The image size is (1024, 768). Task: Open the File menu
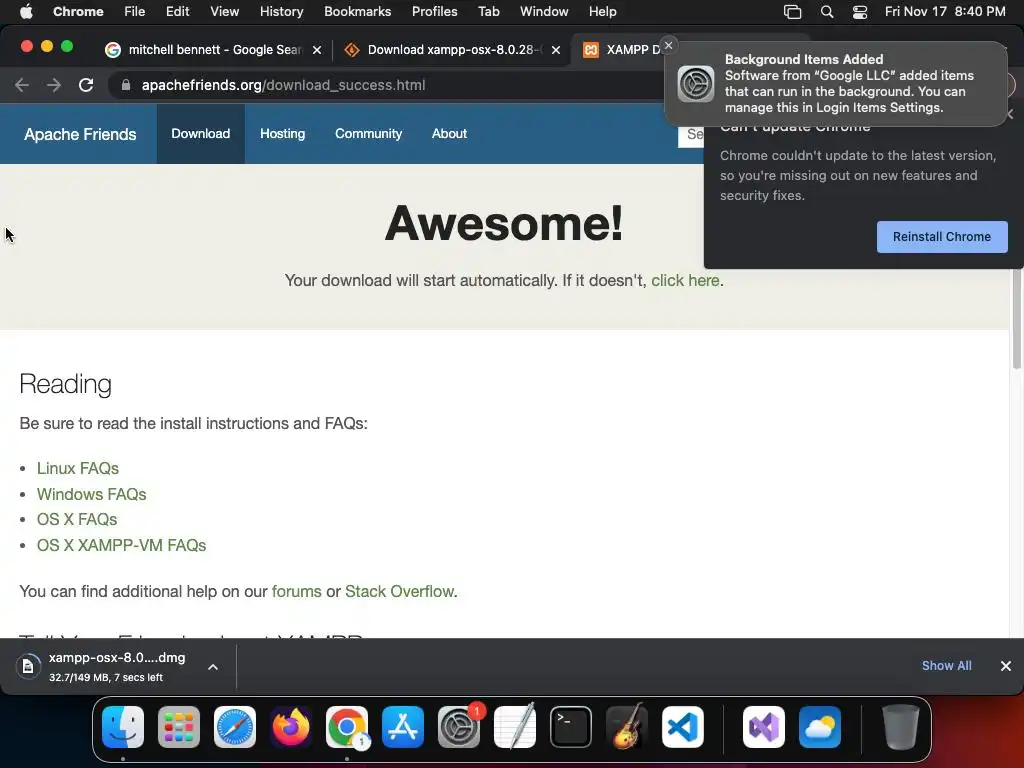(x=135, y=11)
